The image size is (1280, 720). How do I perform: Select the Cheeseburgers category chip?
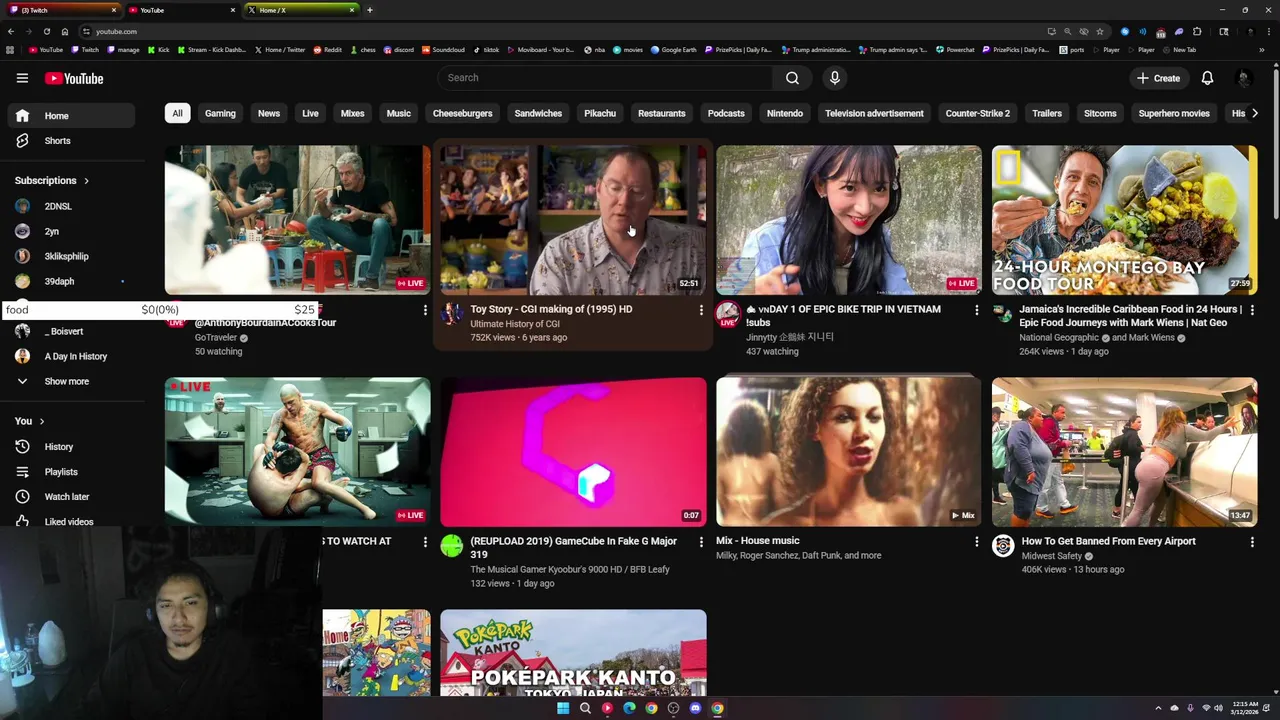(x=462, y=113)
